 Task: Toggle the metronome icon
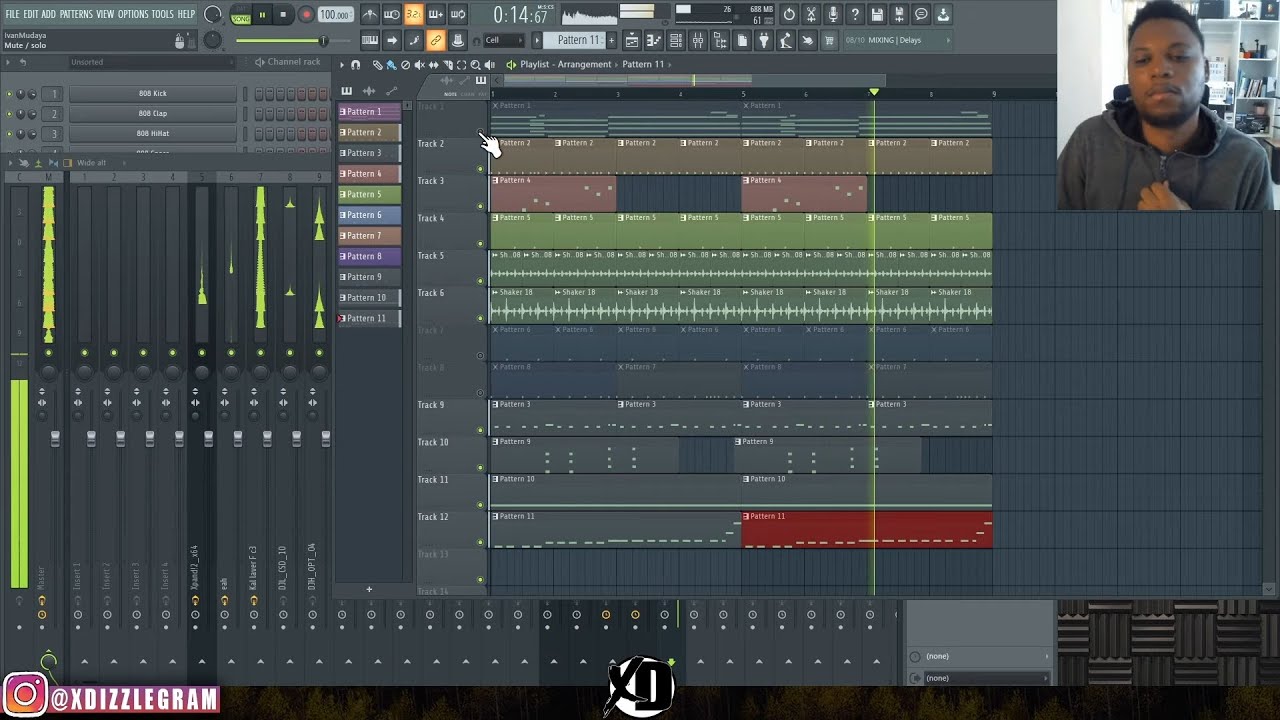click(370, 15)
